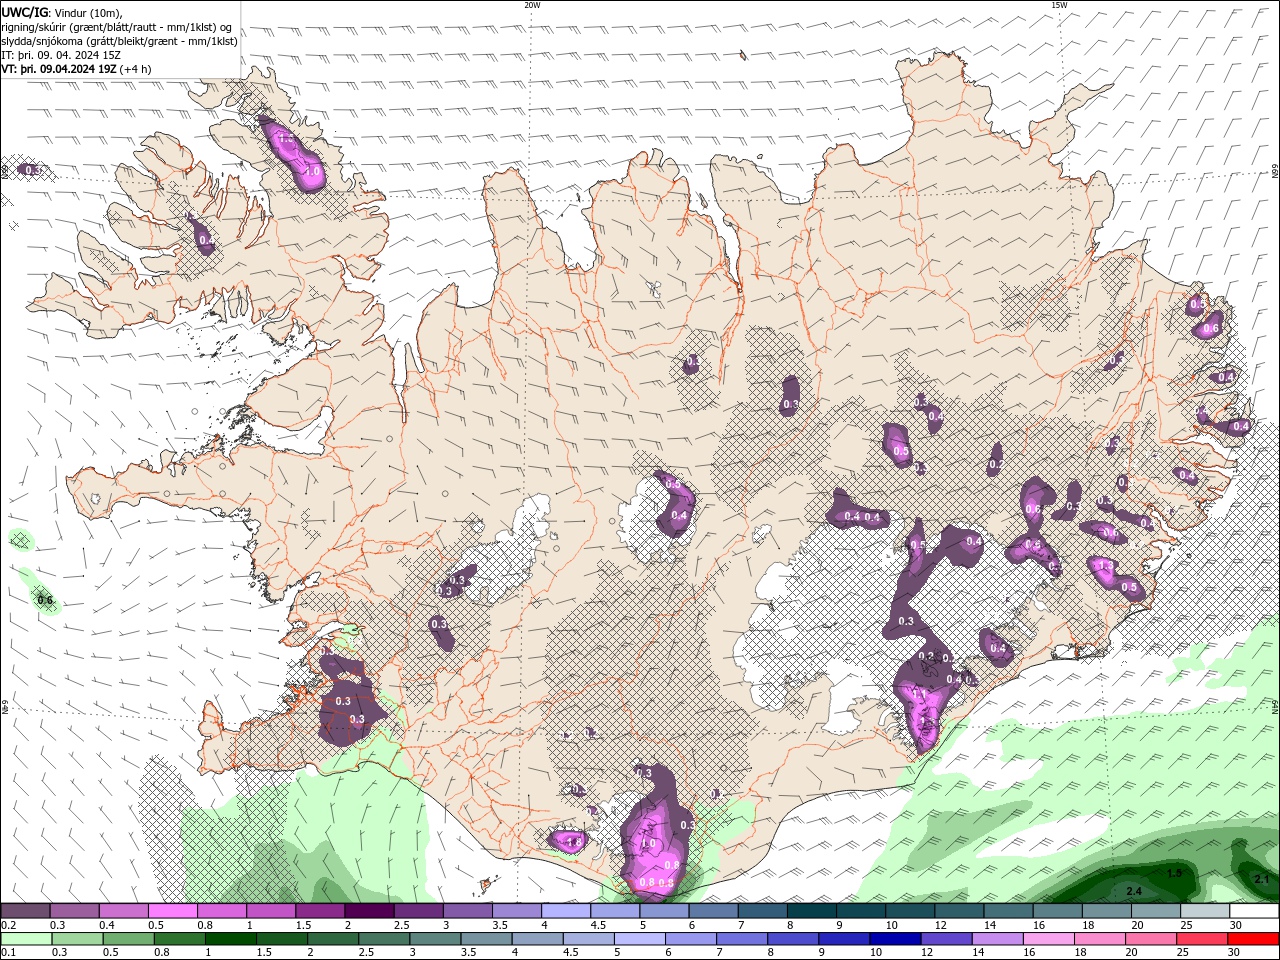Click the royal blue 8 rain legend swatch

coord(793,939)
